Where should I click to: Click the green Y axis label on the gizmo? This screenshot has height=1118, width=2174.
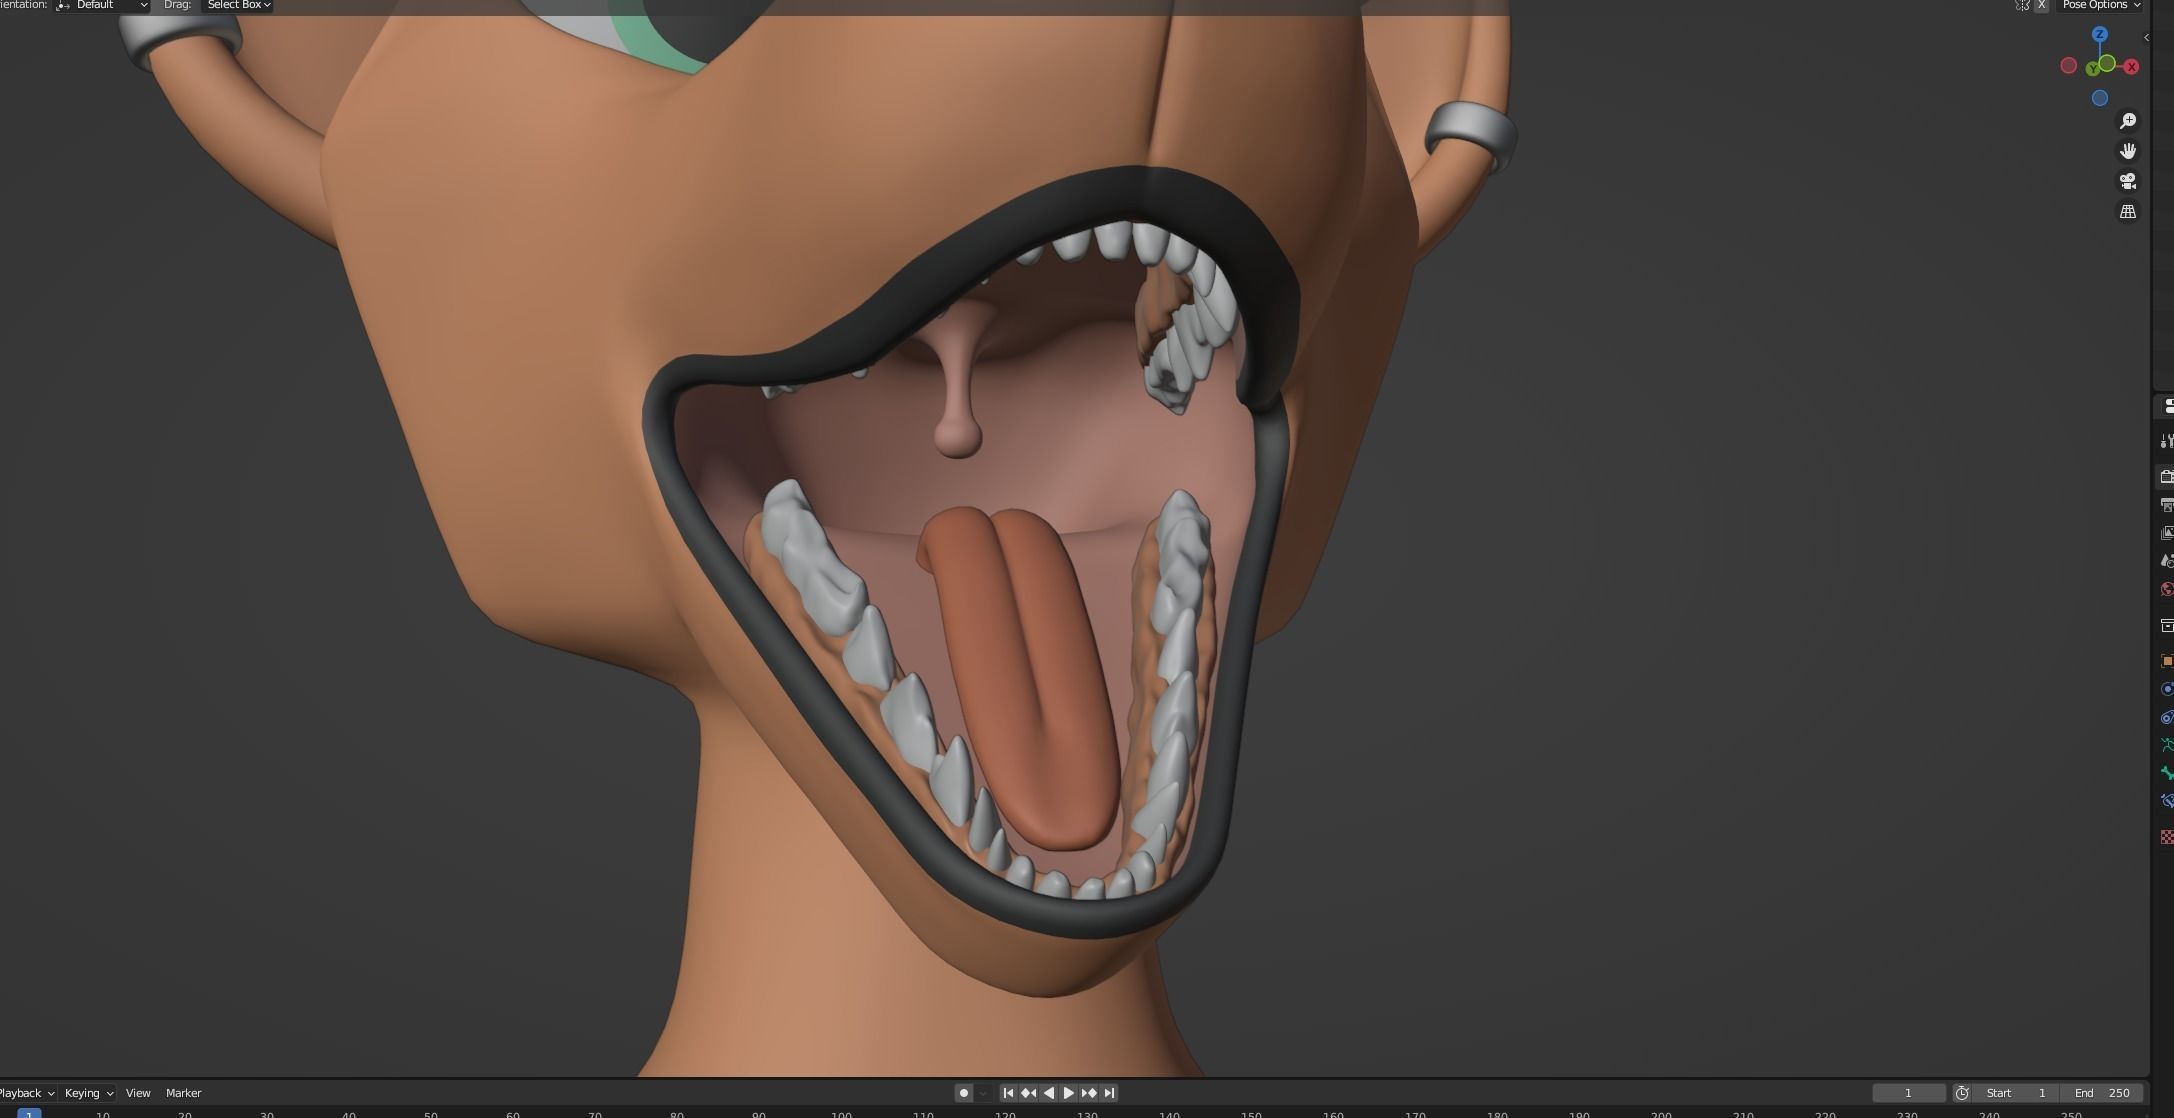click(2093, 69)
